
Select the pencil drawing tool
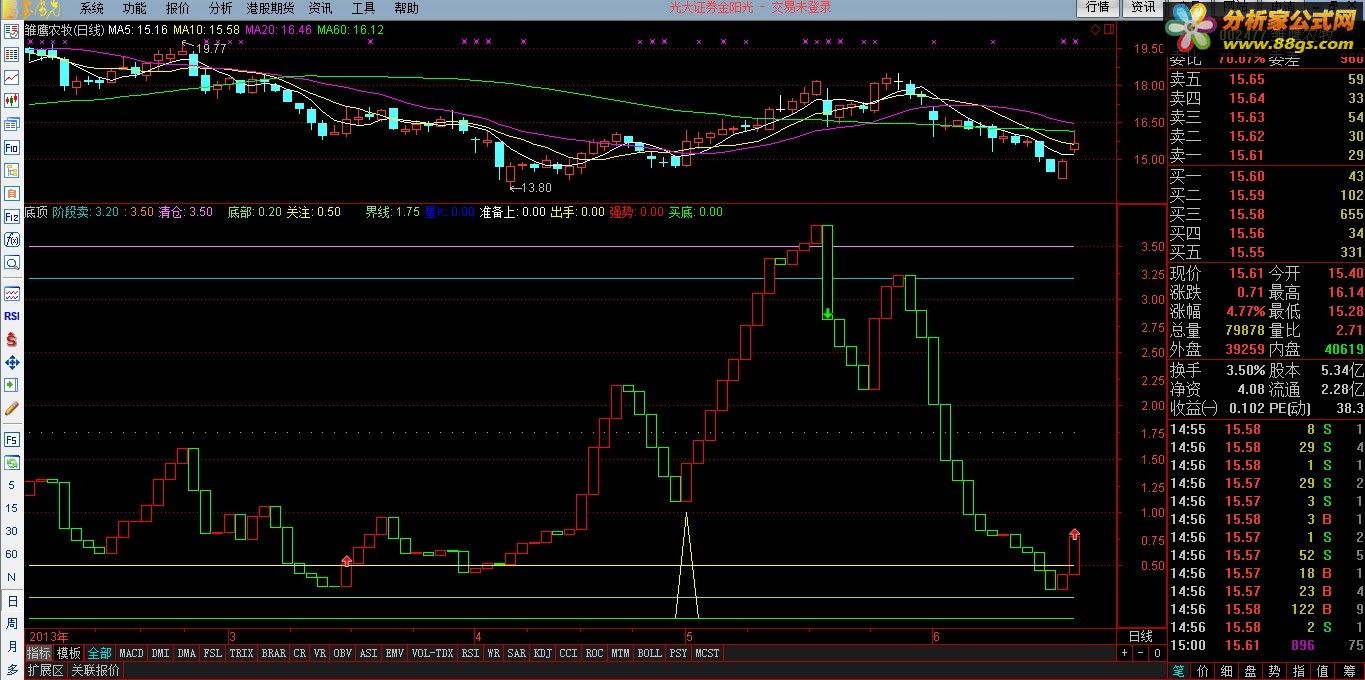tap(12, 407)
